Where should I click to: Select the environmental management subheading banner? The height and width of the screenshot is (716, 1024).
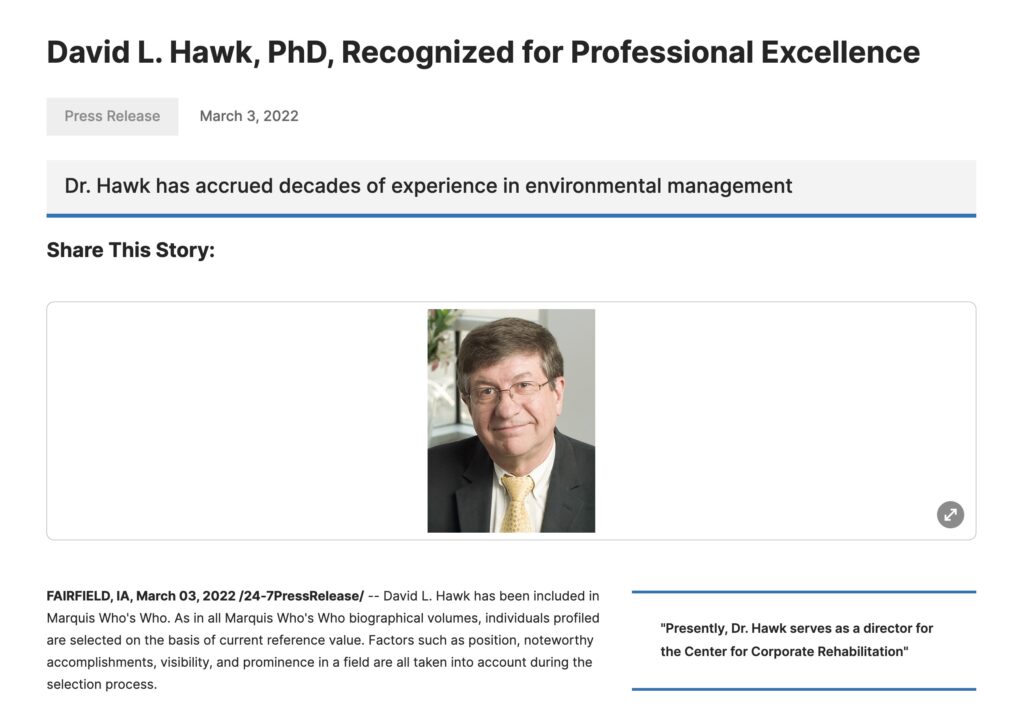[511, 187]
